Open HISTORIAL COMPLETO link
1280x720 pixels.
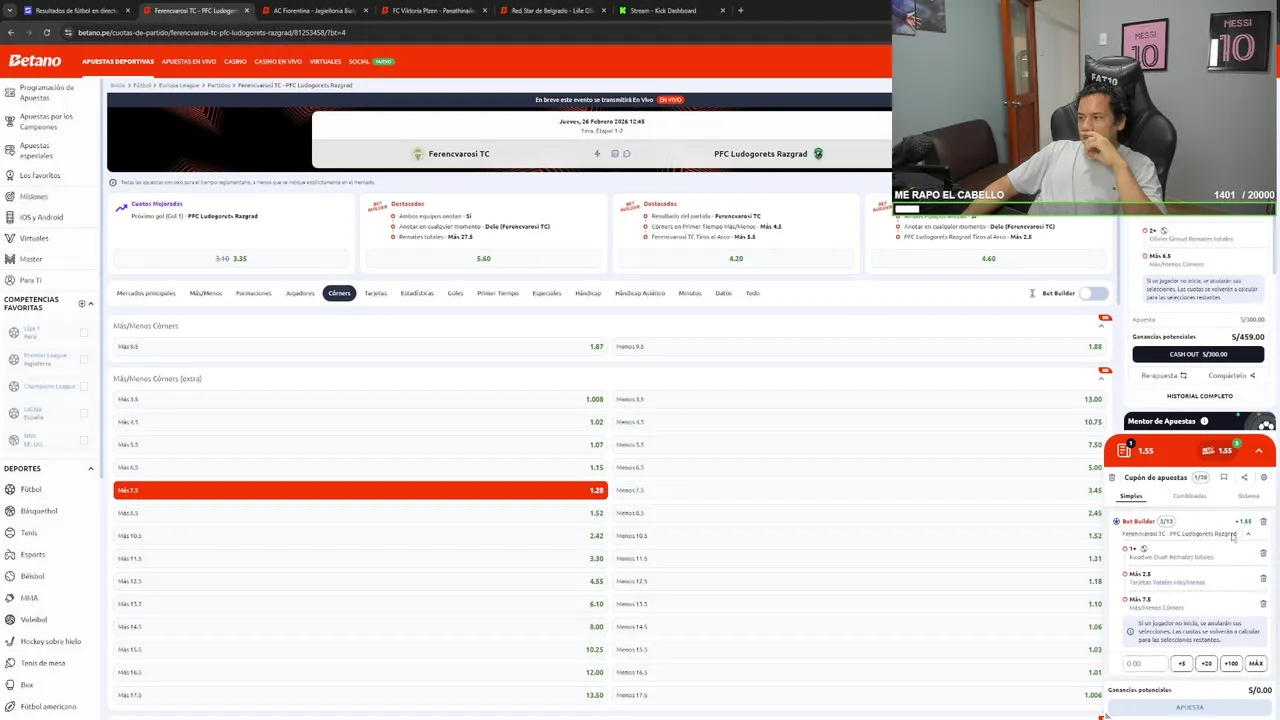pos(1199,396)
